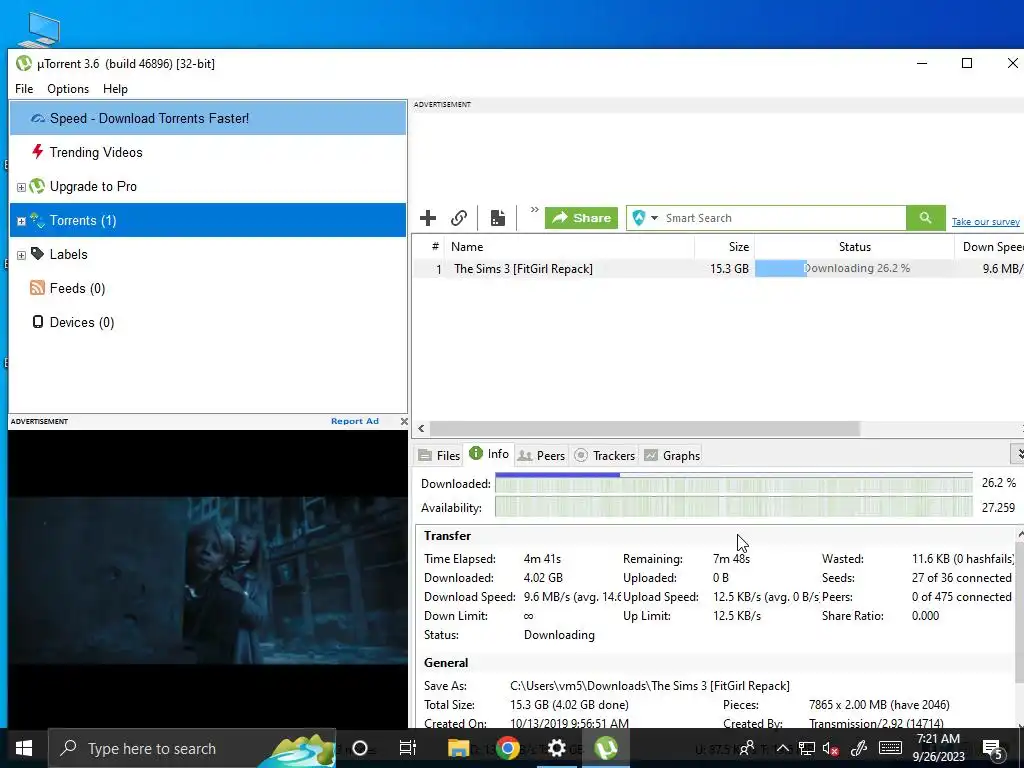Focus the Smart Search field
1024x768 pixels.
pyautogui.click(x=784, y=218)
